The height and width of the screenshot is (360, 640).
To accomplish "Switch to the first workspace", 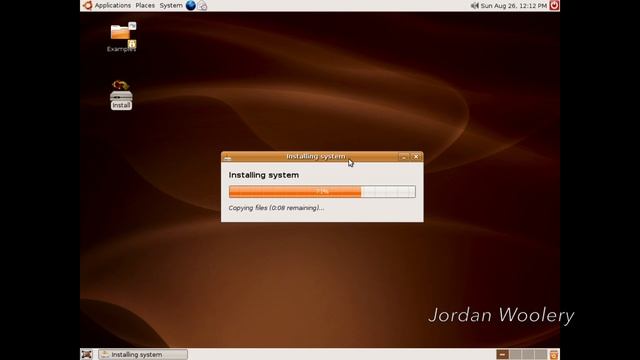I will click(x=502, y=354).
